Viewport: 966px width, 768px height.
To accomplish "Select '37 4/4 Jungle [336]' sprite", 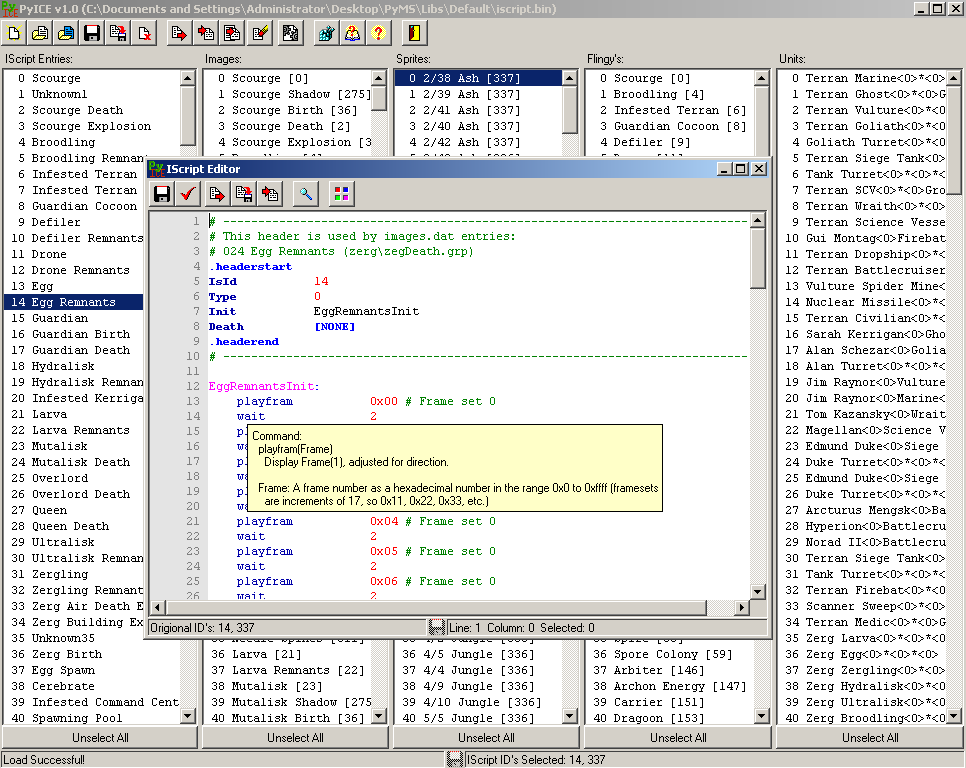I will click(x=478, y=671).
